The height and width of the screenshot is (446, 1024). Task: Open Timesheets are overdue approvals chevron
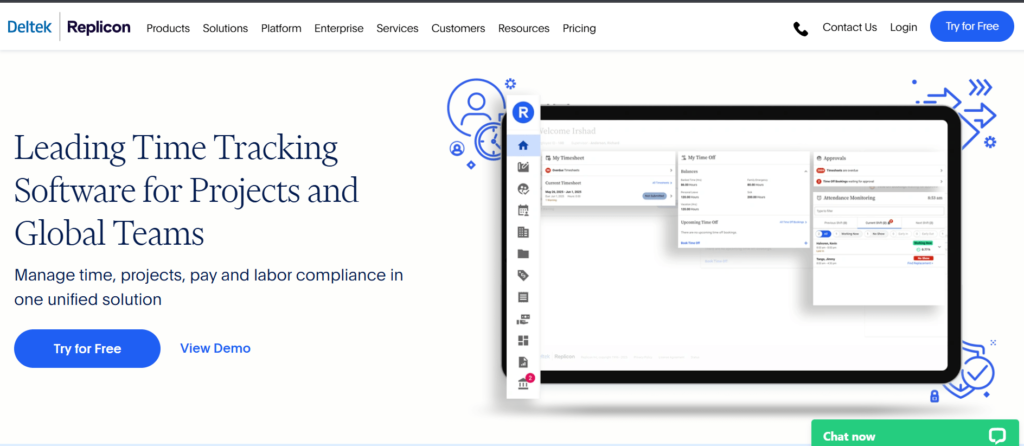point(941,170)
